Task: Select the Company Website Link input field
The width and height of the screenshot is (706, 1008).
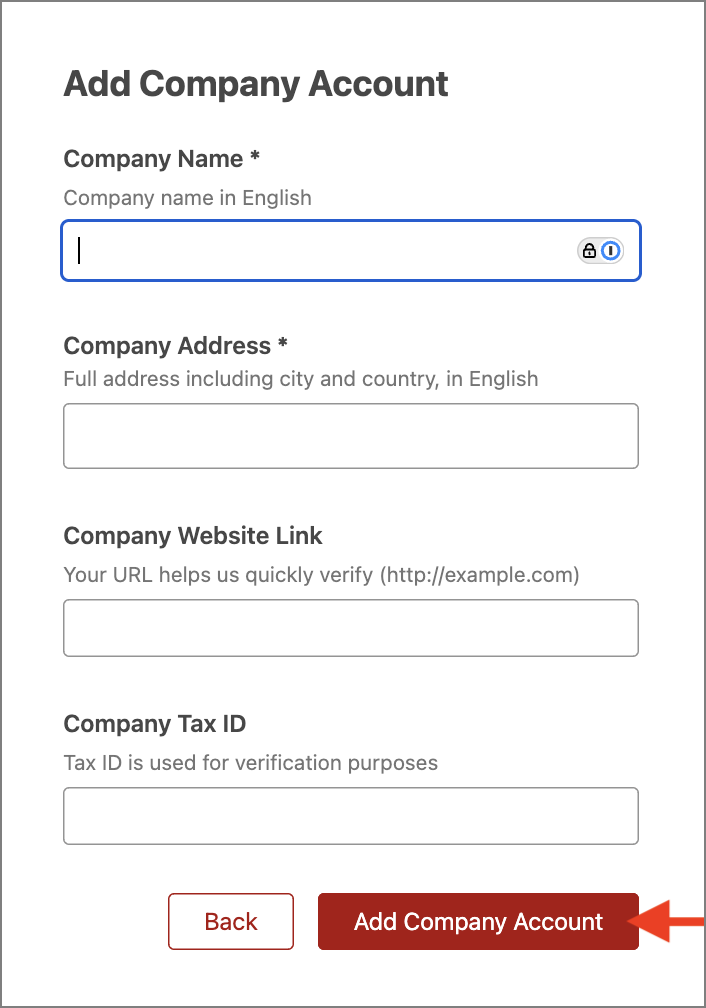Action: tap(351, 628)
